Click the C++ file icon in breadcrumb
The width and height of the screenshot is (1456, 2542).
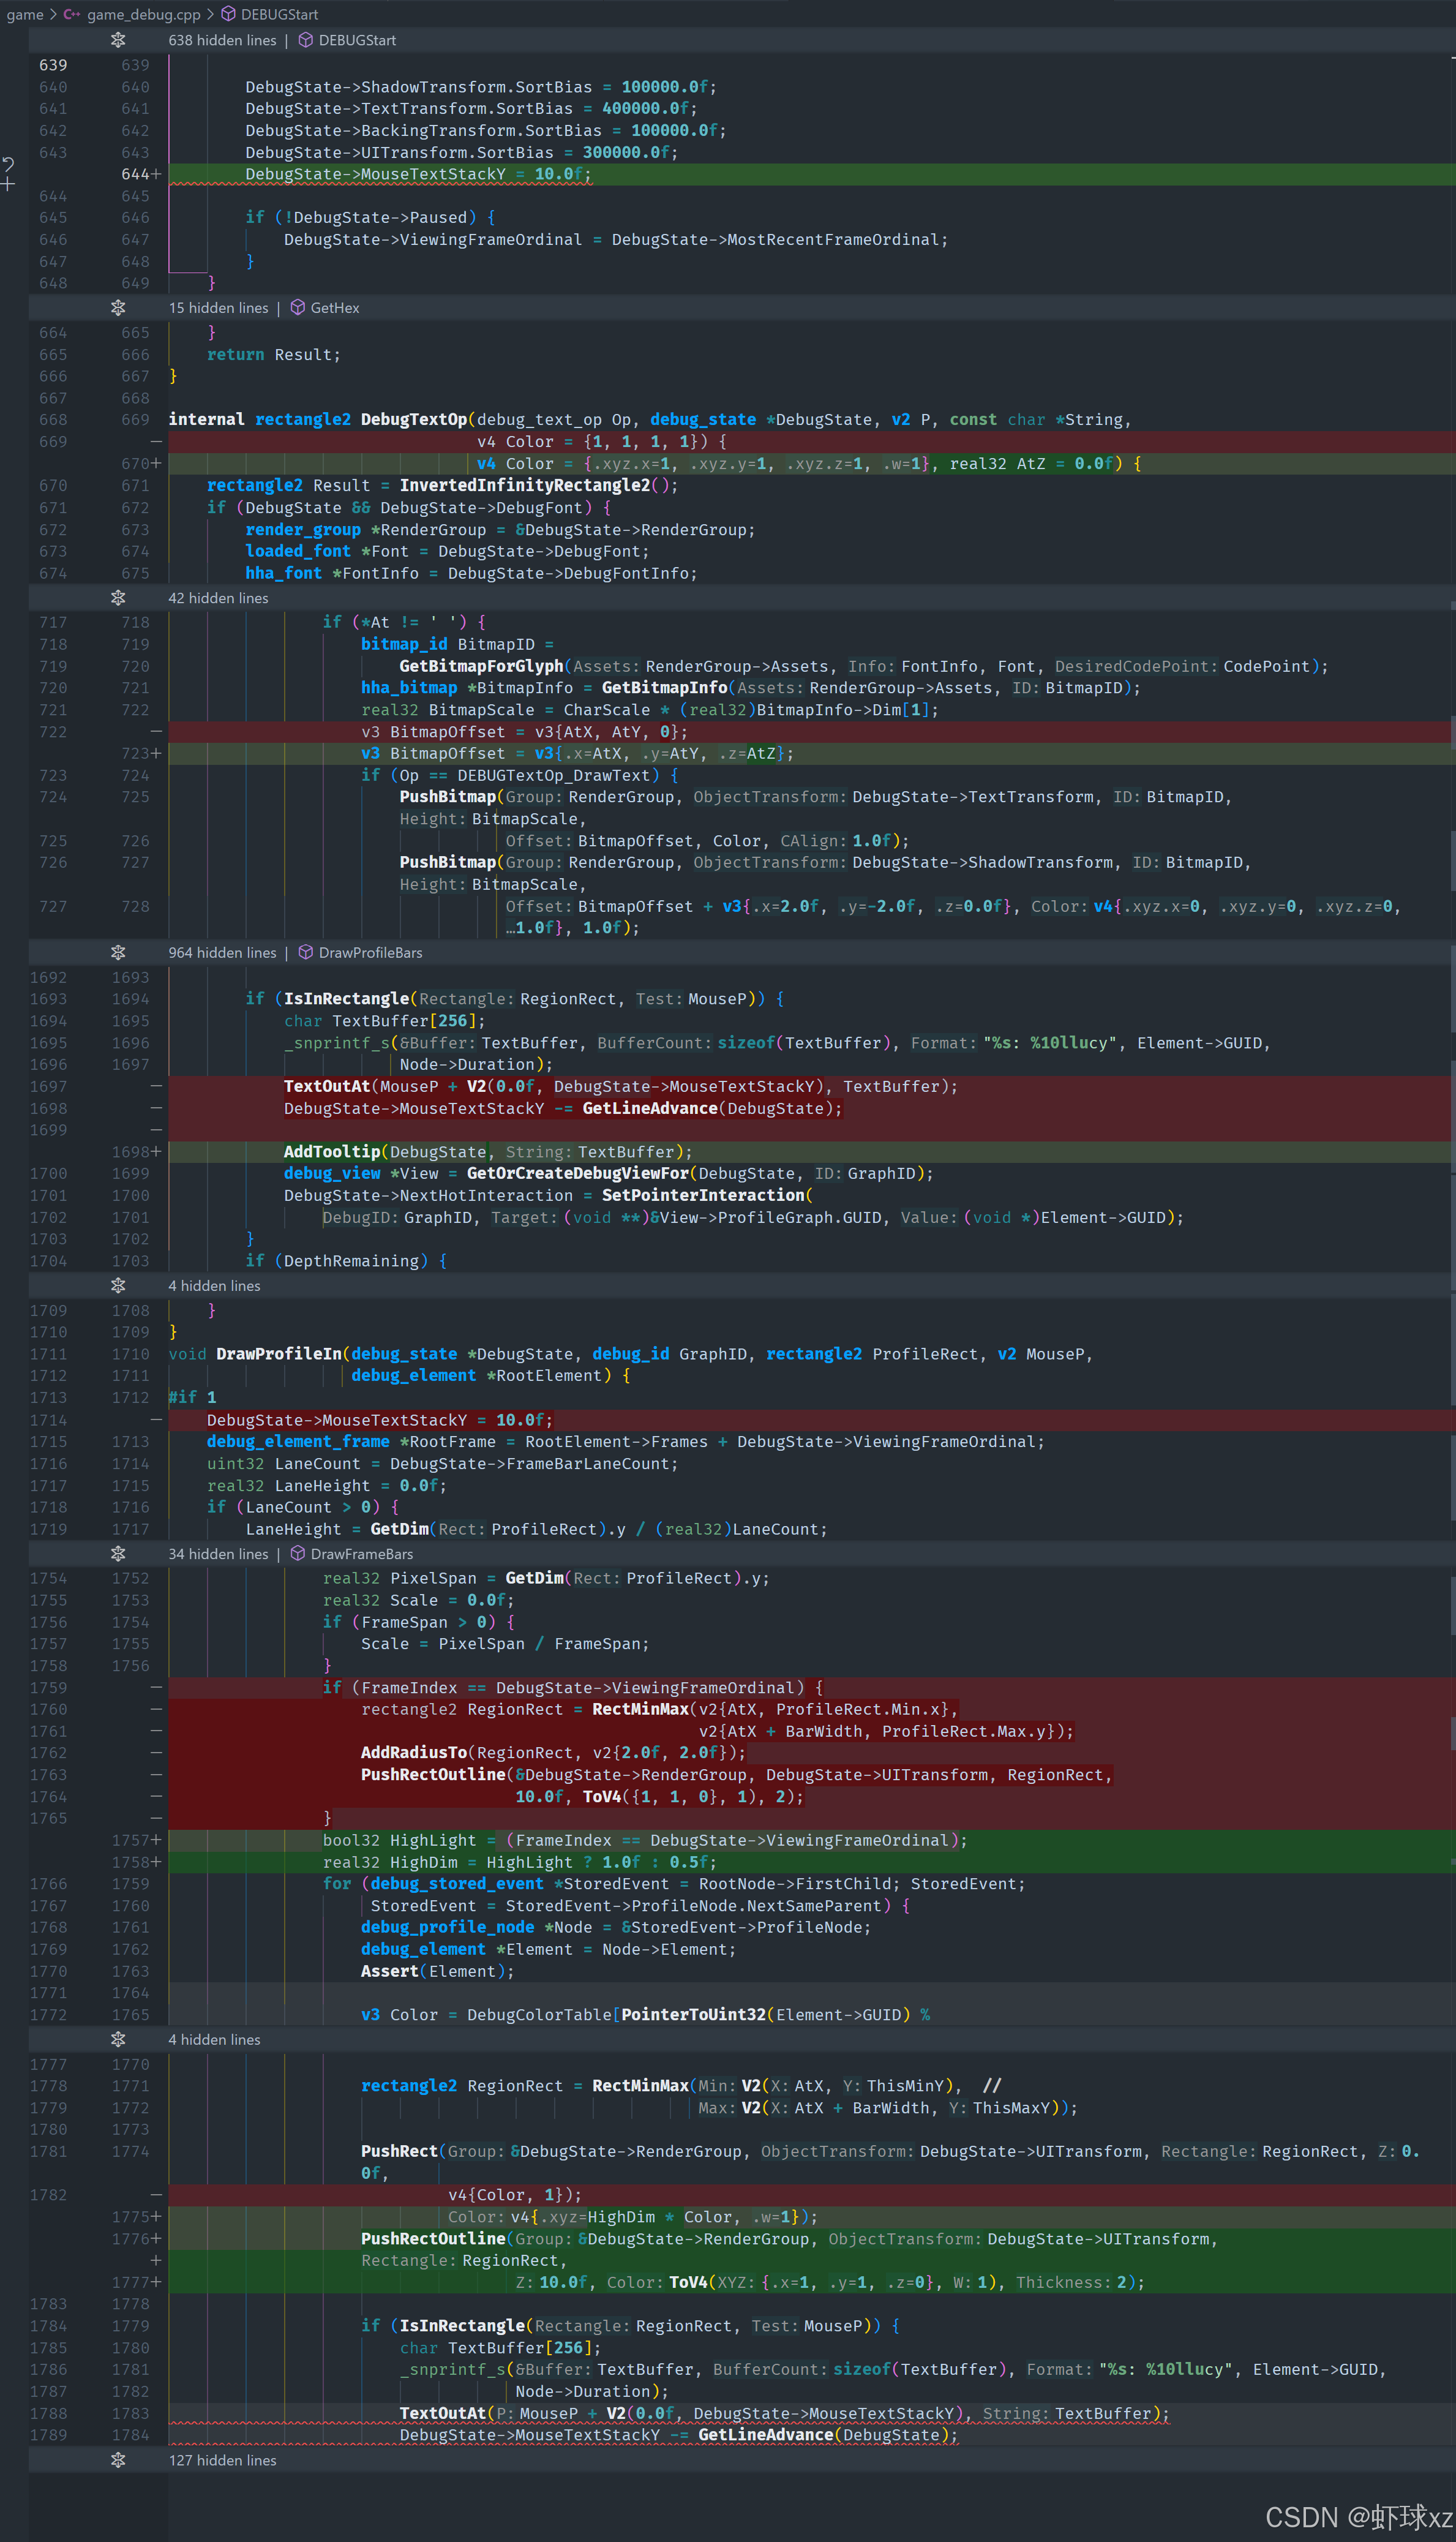pyautogui.click(x=72, y=14)
